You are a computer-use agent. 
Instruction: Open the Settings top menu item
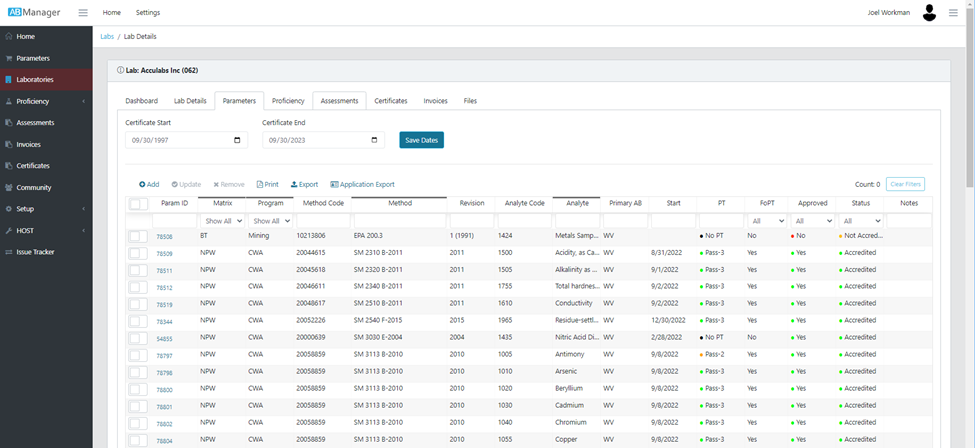click(148, 12)
